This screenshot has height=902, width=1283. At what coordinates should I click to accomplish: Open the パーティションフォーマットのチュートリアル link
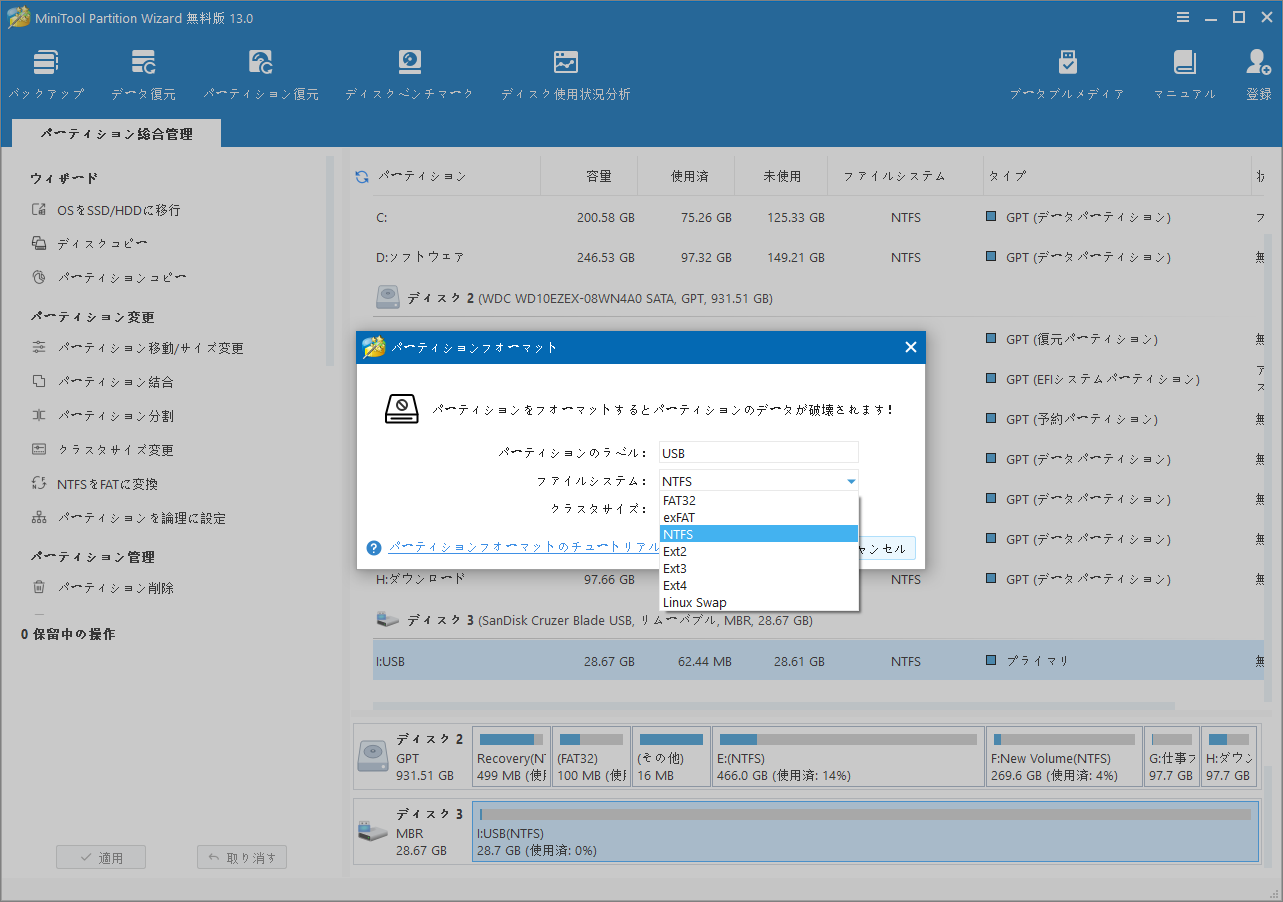pos(523,548)
